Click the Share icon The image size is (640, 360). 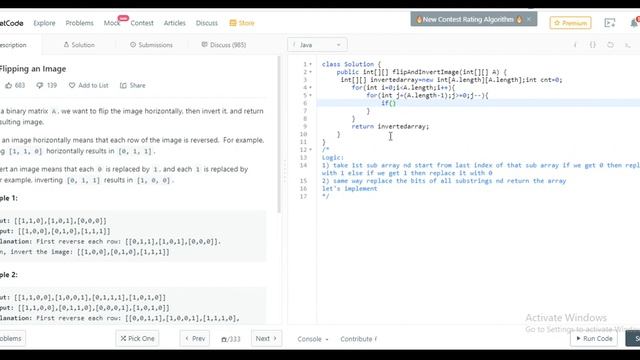pyautogui.click(x=123, y=85)
